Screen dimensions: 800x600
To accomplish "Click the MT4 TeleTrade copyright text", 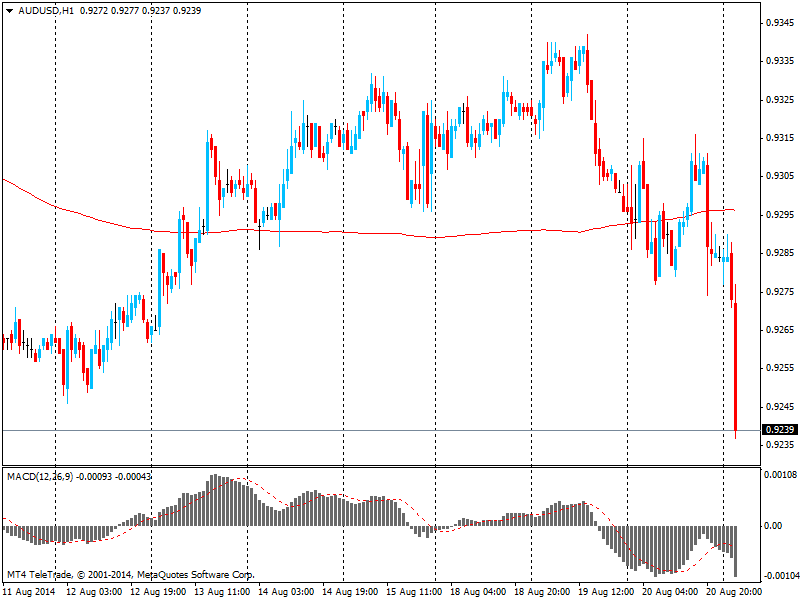I will click(130, 575).
